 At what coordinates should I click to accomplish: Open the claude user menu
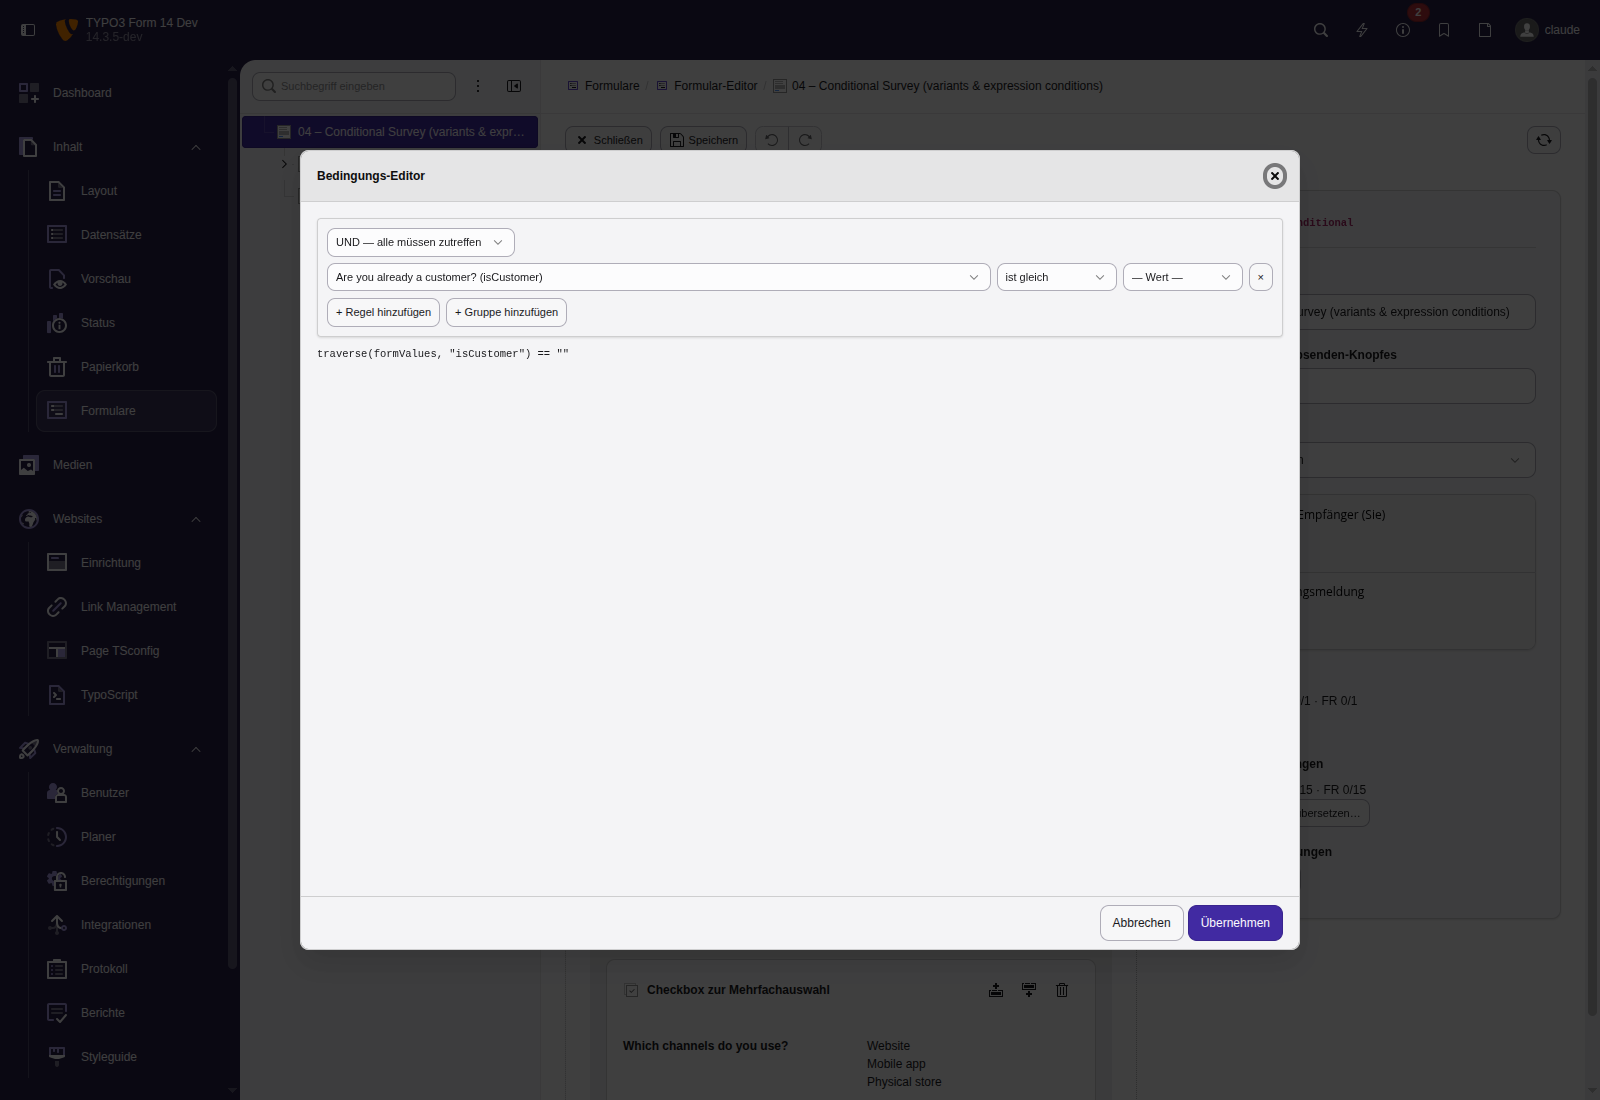click(x=1548, y=30)
